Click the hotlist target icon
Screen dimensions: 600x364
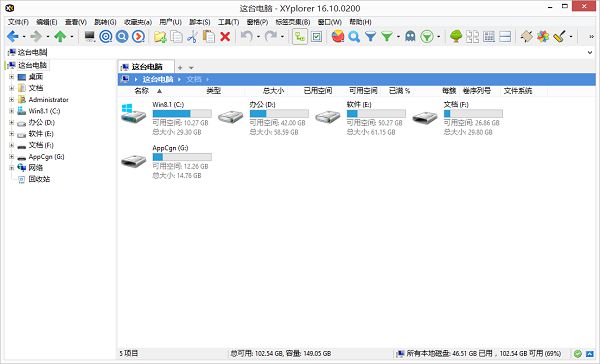pyautogui.click(x=106, y=36)
